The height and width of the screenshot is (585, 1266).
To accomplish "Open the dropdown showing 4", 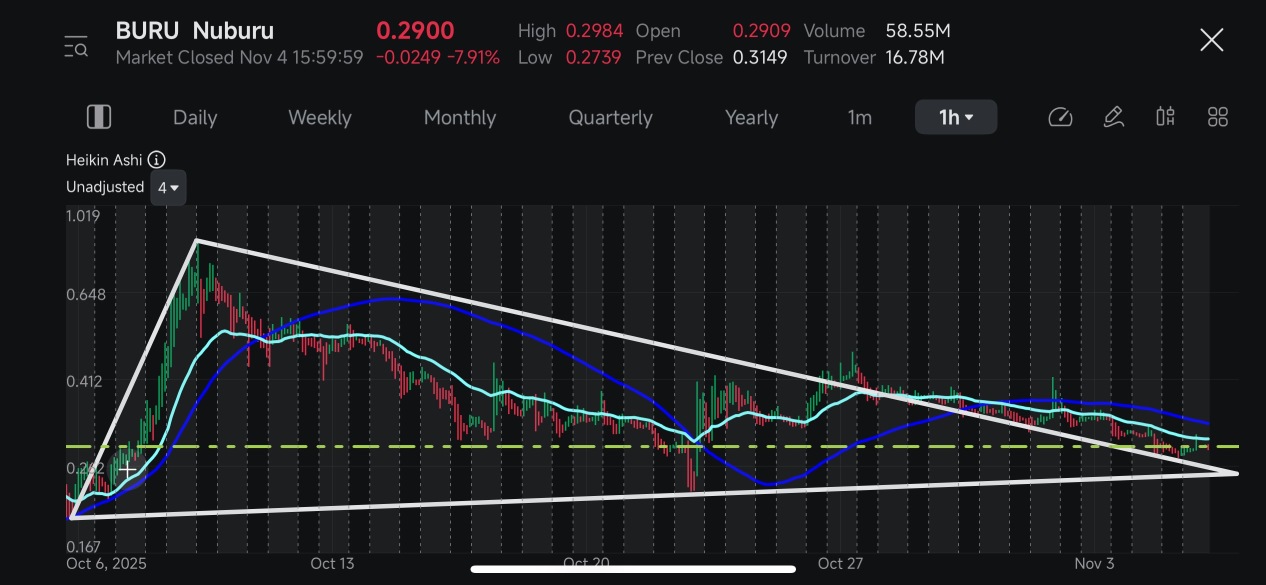I will click(x=168, y=187).
